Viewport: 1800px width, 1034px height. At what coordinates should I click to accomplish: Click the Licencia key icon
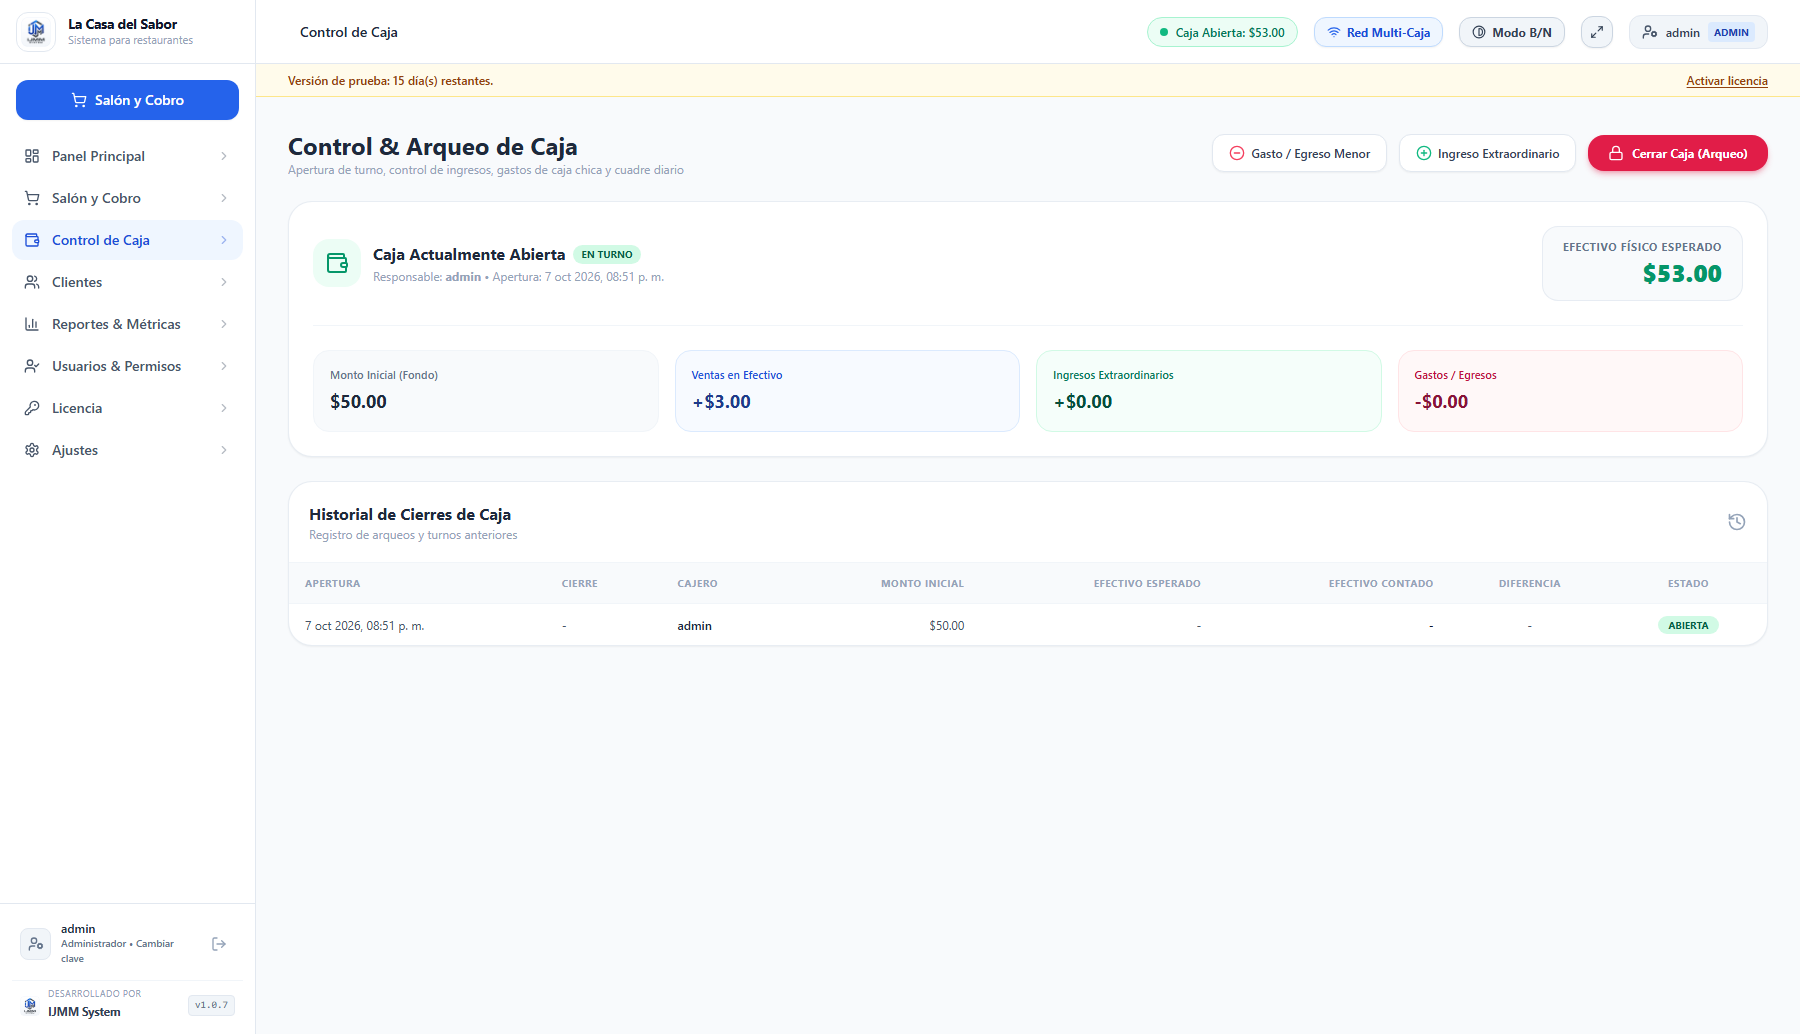32,408
